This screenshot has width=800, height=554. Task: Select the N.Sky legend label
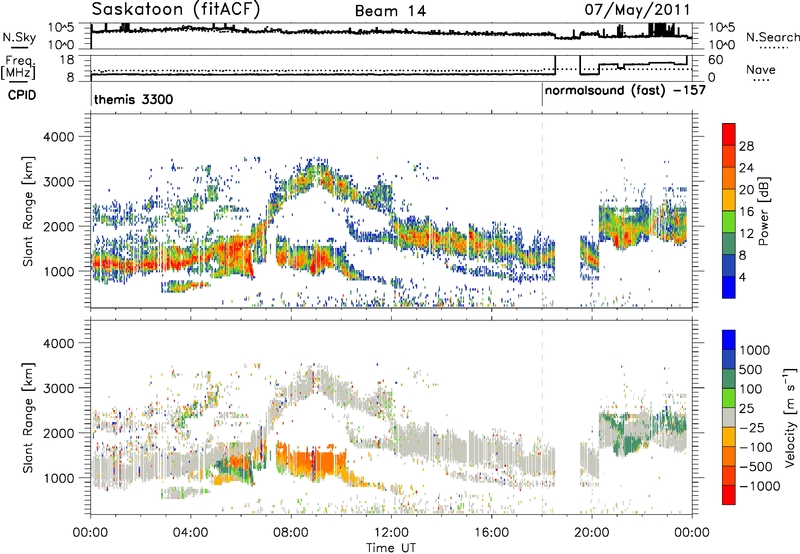pos(19,37)
